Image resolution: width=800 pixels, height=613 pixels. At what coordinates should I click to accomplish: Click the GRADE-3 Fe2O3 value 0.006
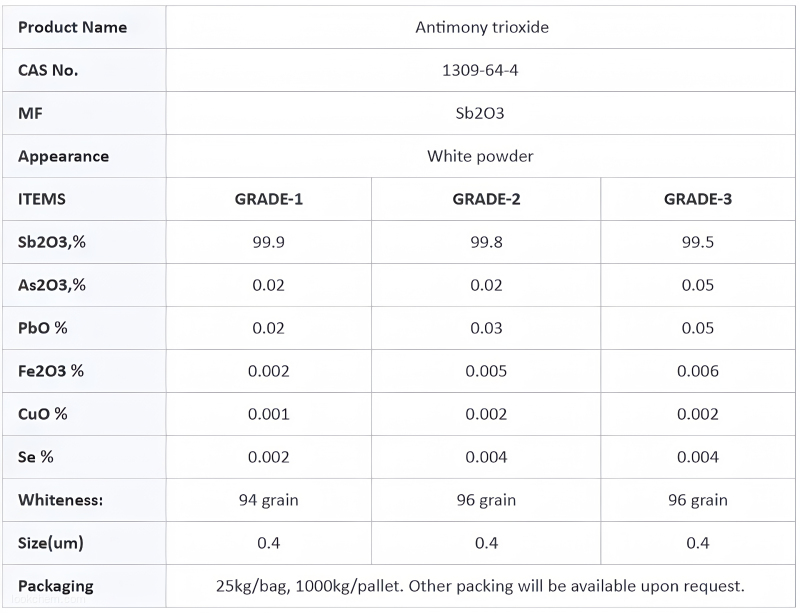click(698, 371)
